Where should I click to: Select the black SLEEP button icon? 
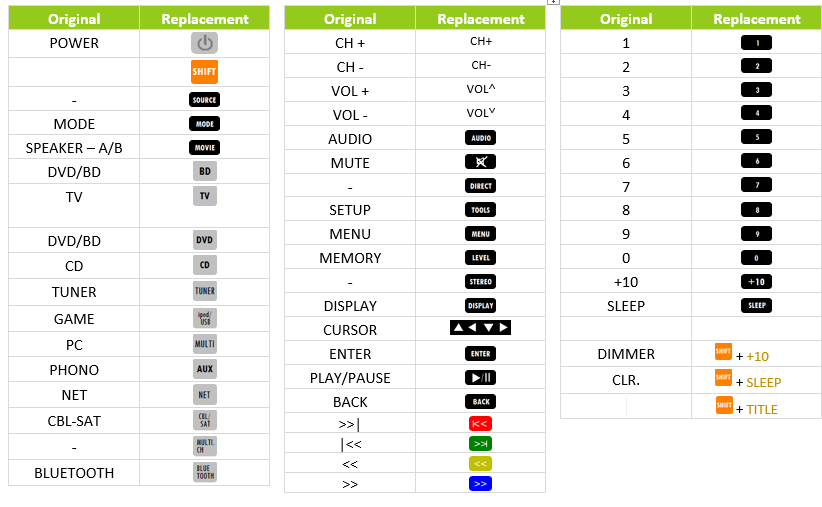756,305
